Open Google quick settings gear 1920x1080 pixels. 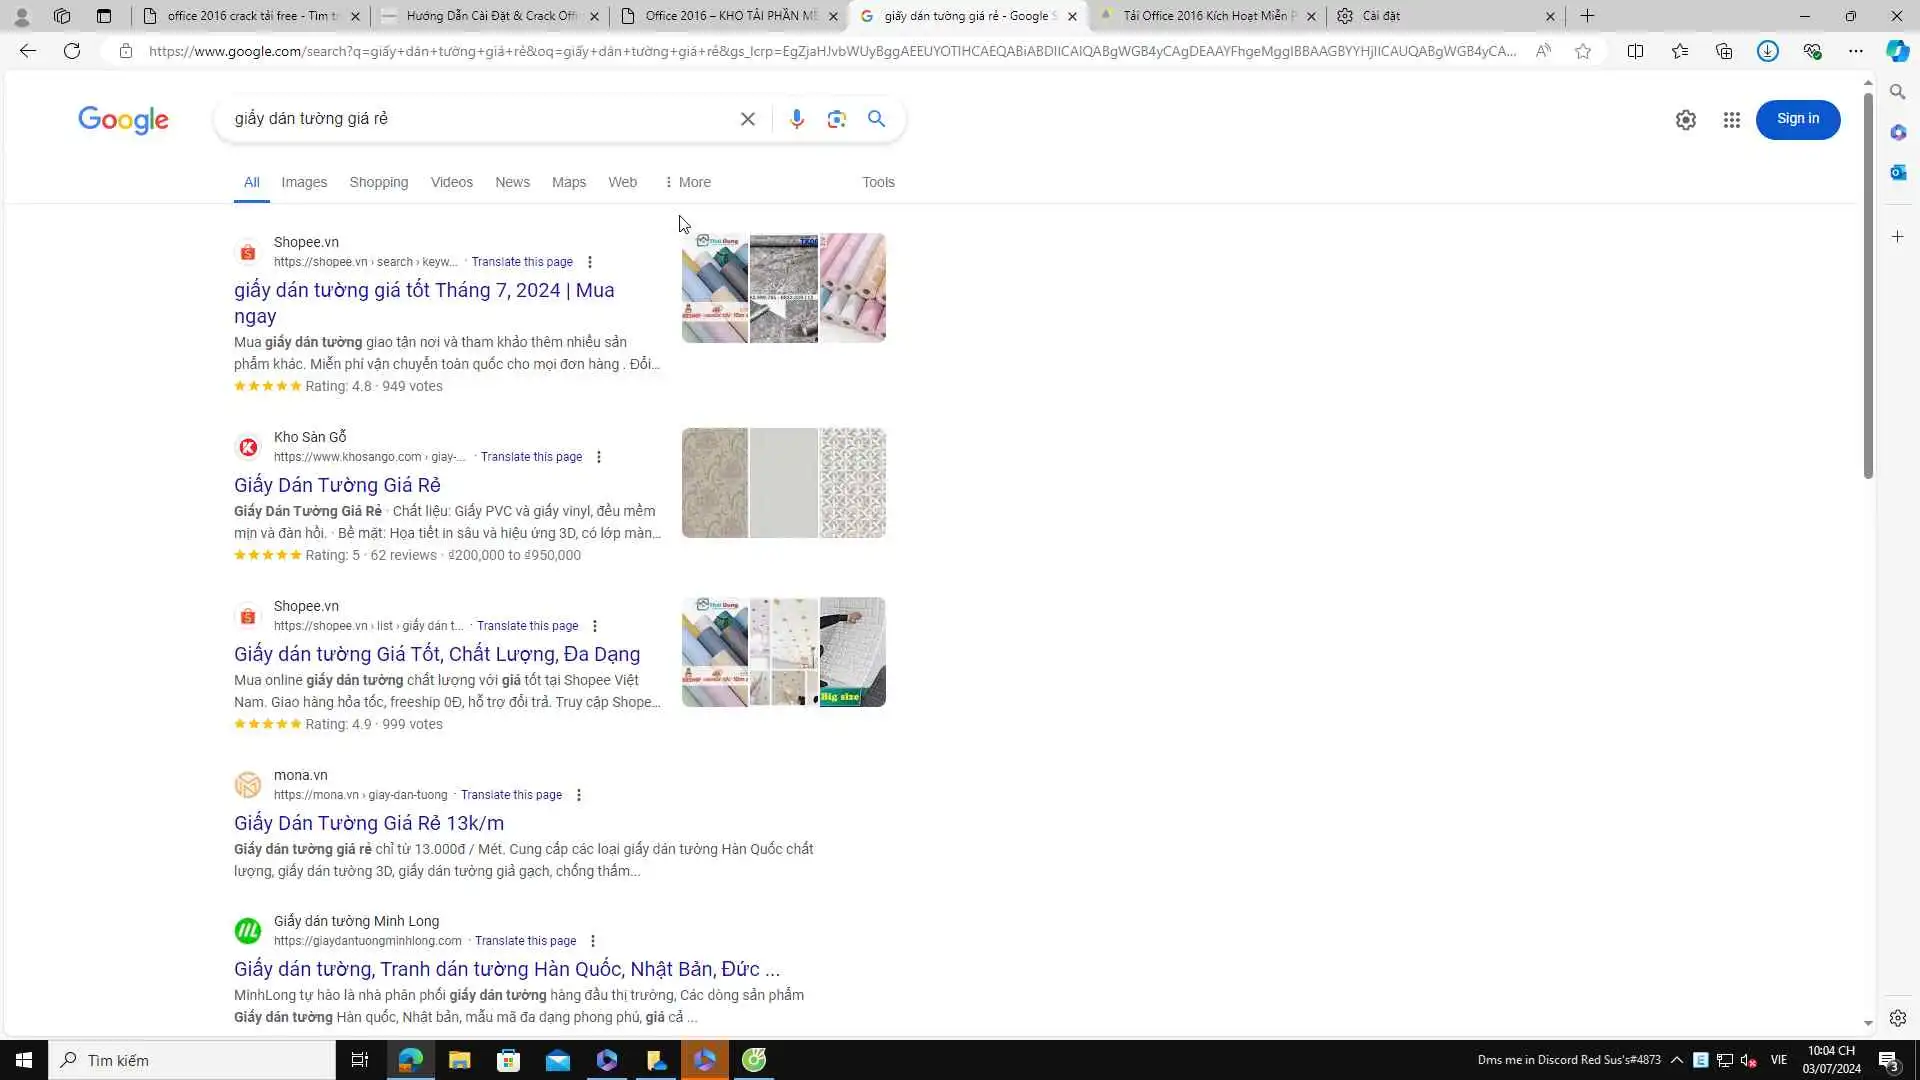pos(1685,120)
